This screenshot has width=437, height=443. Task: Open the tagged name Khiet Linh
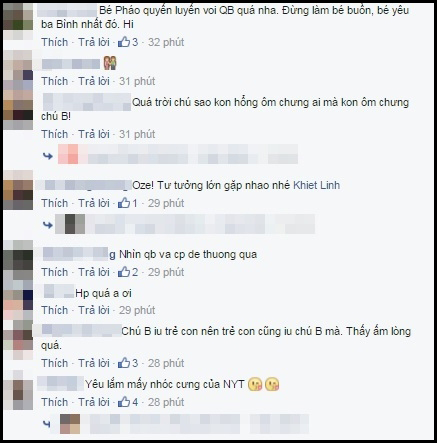[x=316, y=185]
